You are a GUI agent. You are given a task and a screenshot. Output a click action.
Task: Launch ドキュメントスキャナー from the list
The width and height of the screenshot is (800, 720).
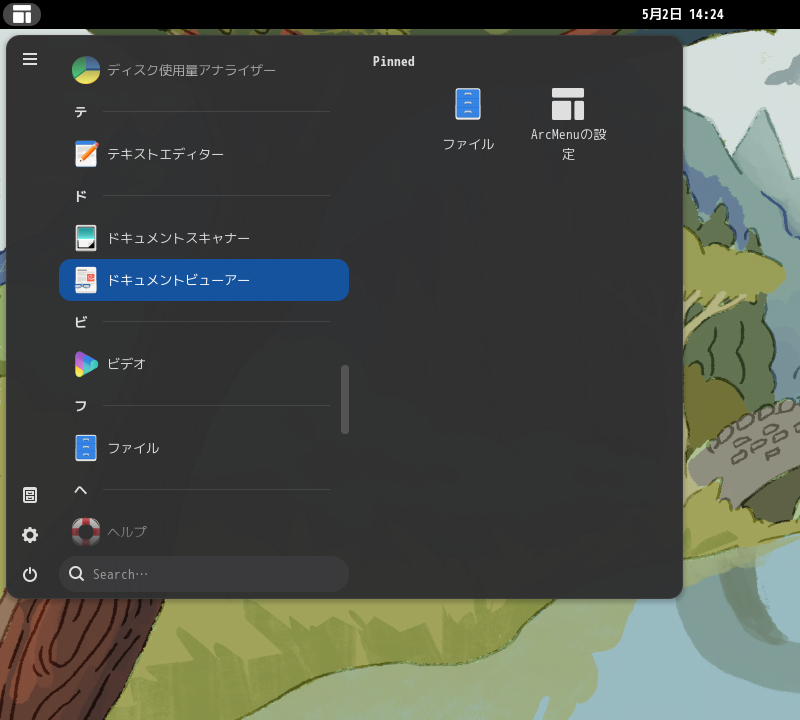[204, 238]
